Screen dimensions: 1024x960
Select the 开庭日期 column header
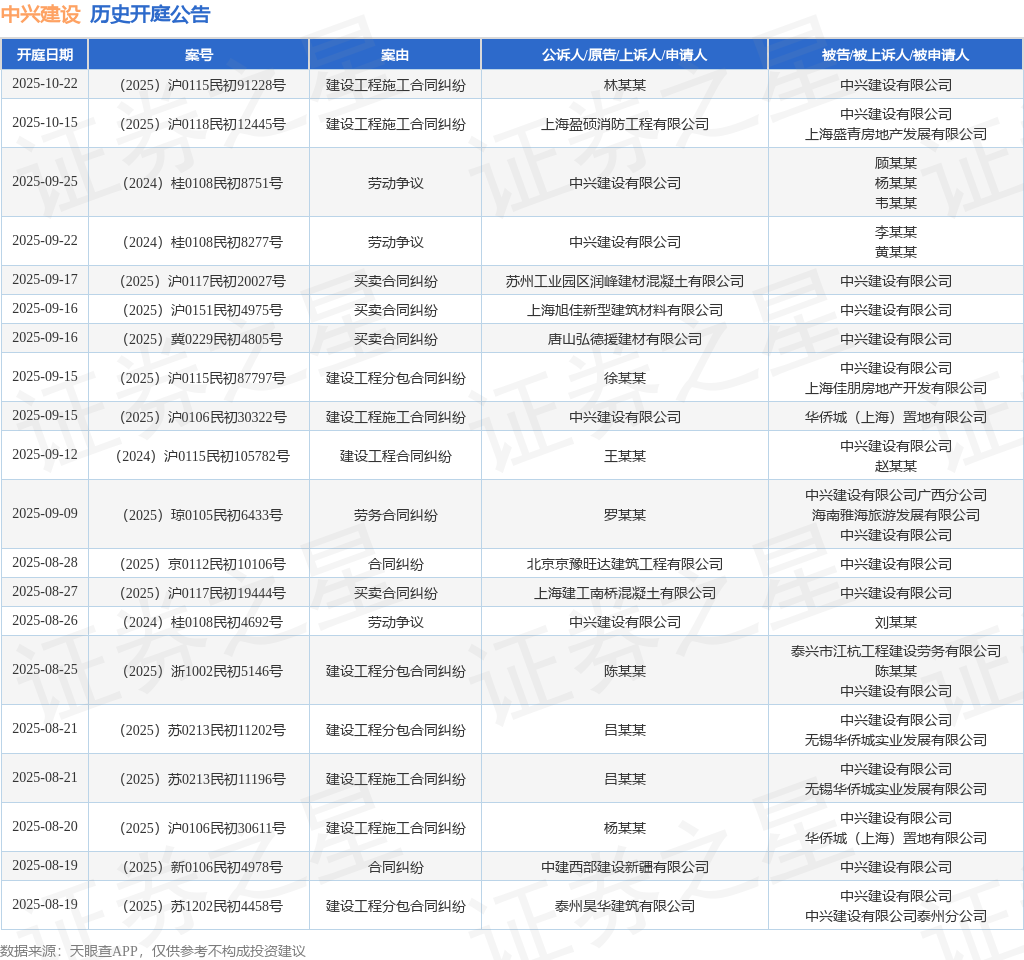click(44, 55)
